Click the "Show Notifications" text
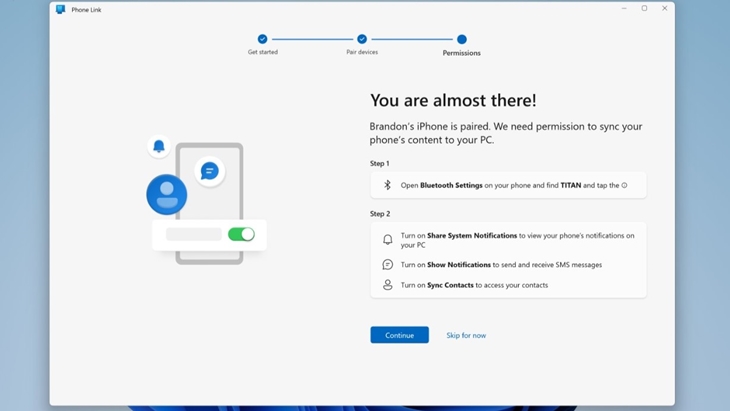Screen dimensions: 730x411 pyautogui.click(x=459, y=264)
